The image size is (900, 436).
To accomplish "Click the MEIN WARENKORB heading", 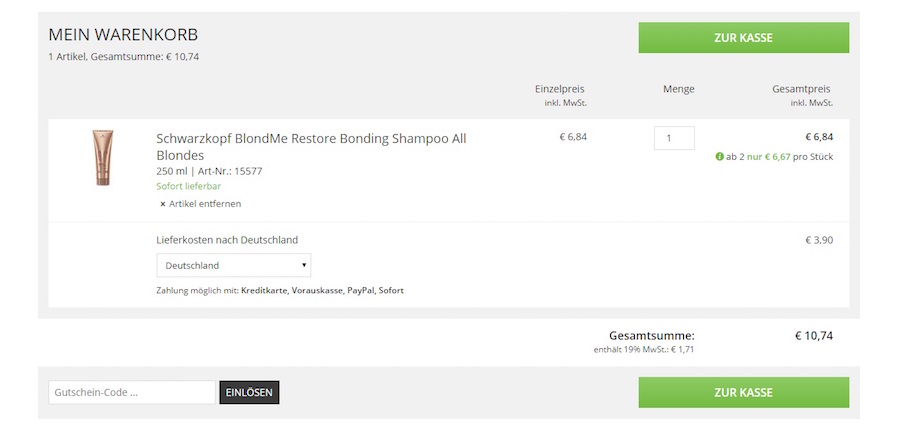I will (123, 35).
